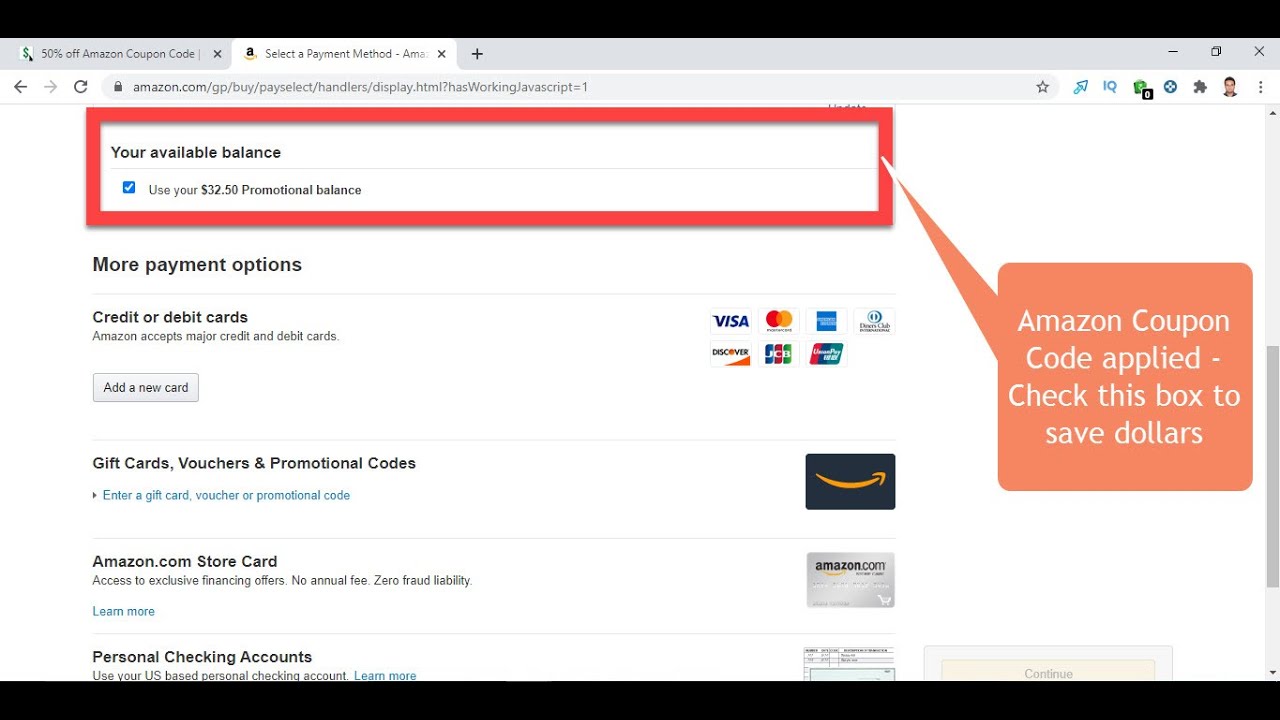Click the page vertical scrollbar thumb

1272,467
